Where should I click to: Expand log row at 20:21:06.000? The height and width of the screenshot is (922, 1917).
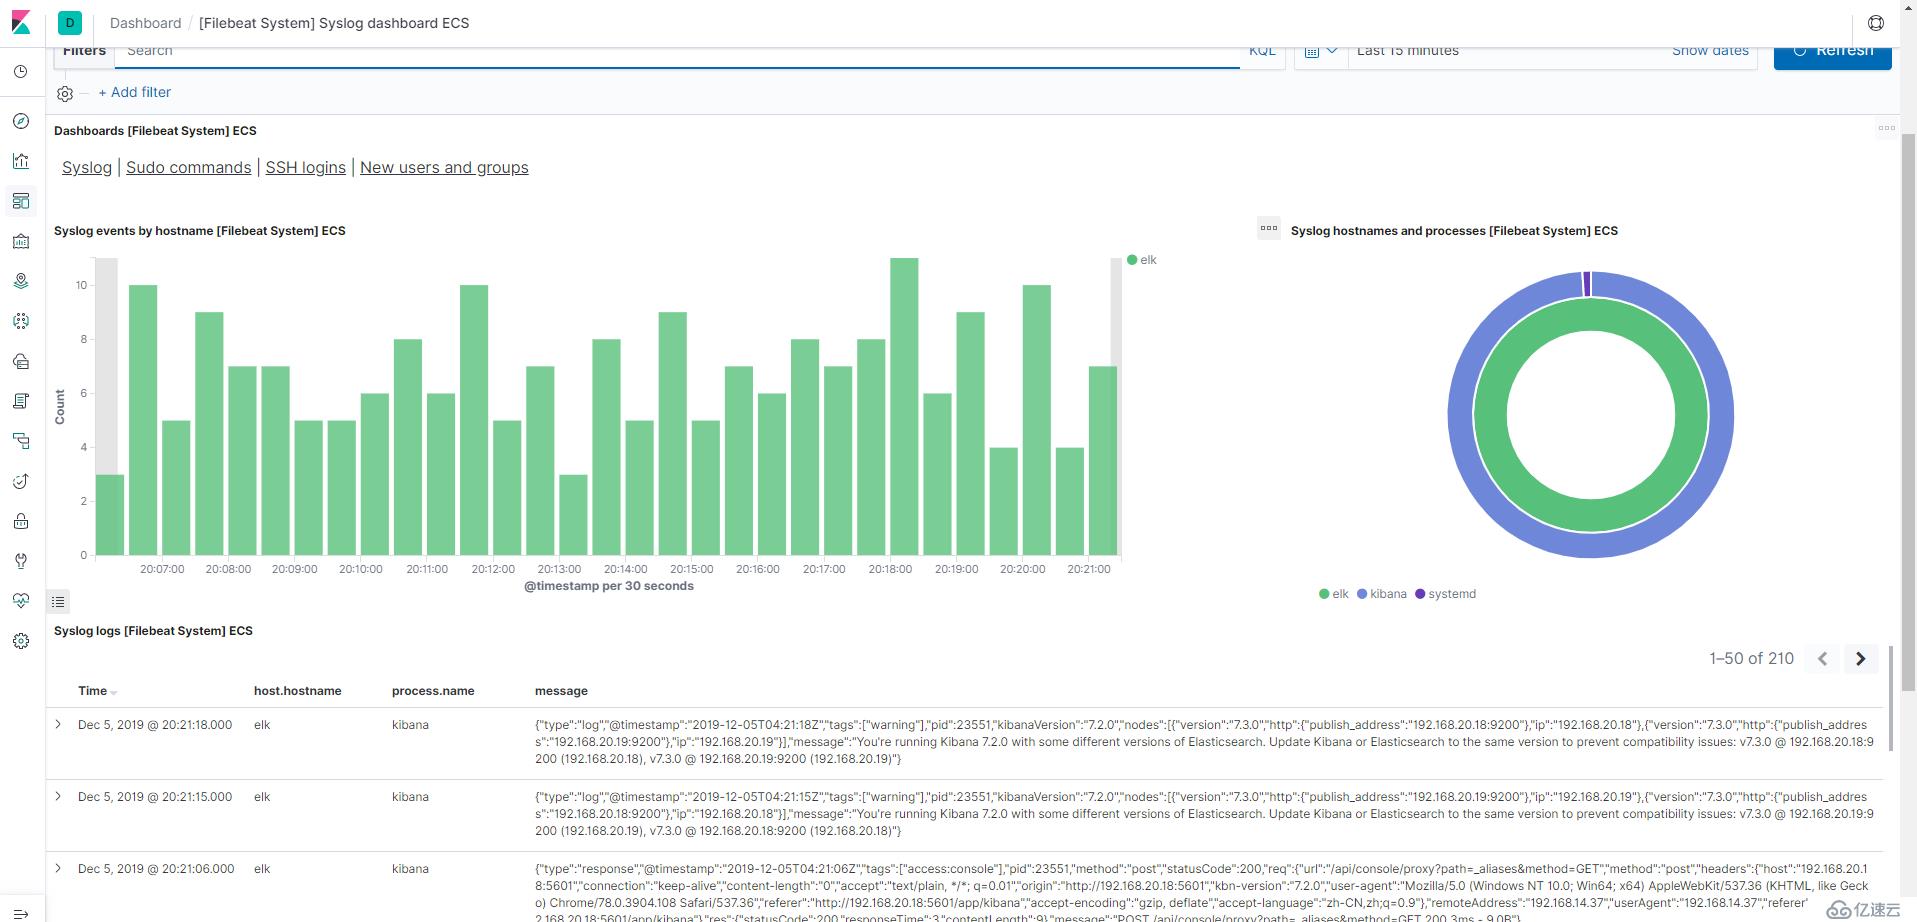click(58, 869)
